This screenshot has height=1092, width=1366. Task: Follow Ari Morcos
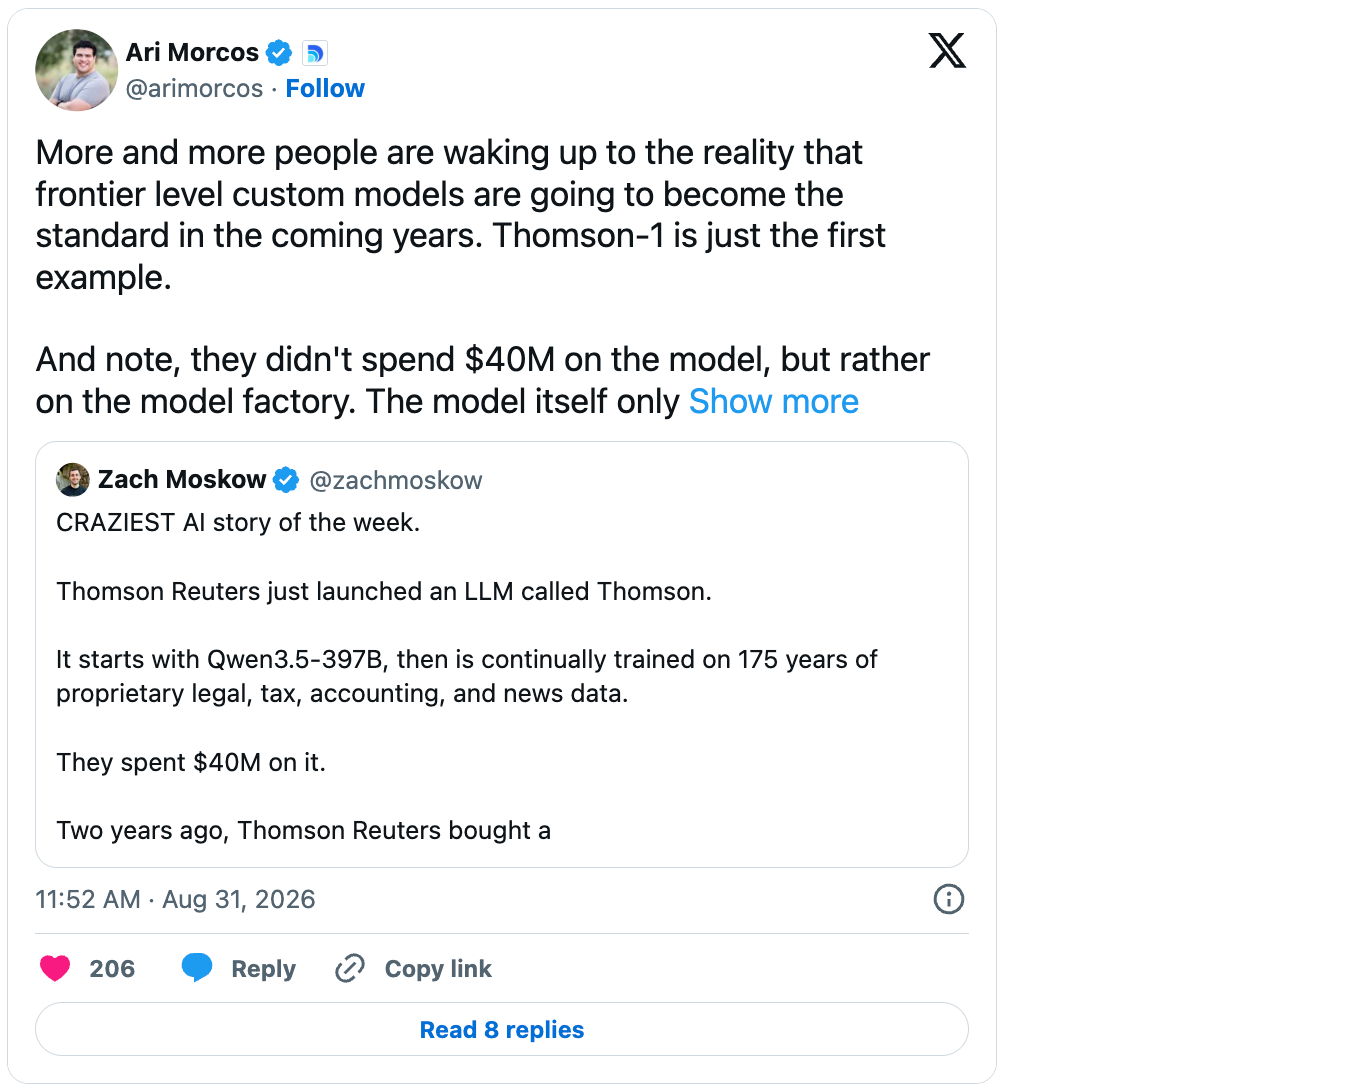(x=325, y=88)
